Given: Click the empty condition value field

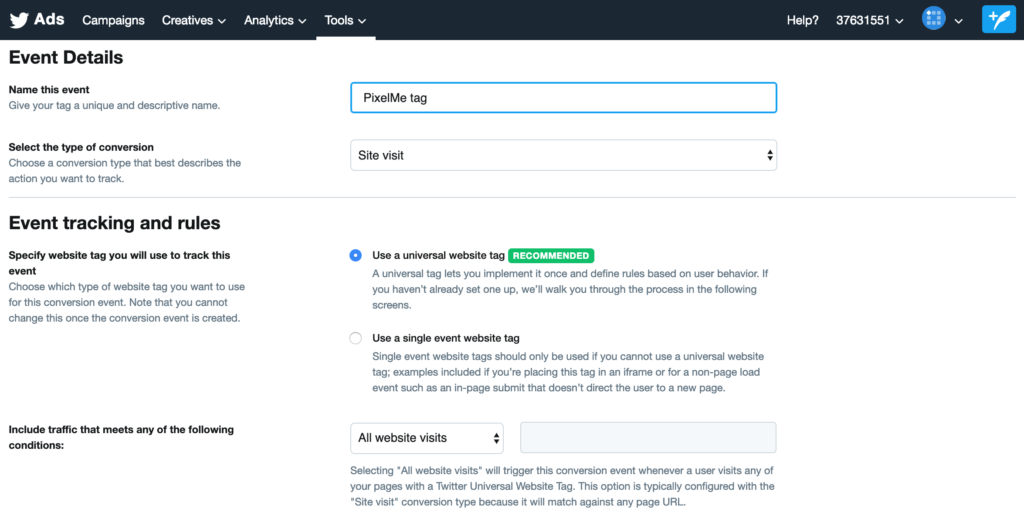Looking at the screenshot, I should pyautogui.click(x=648, y=438).
